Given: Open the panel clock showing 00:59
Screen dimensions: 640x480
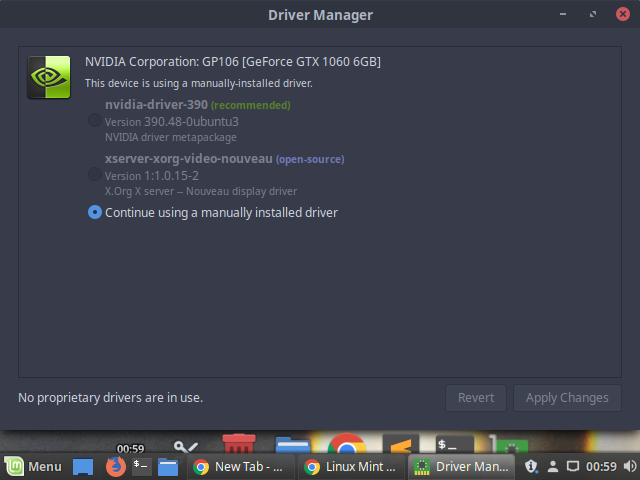Looking at the screenshot, I should coord(601,466).
